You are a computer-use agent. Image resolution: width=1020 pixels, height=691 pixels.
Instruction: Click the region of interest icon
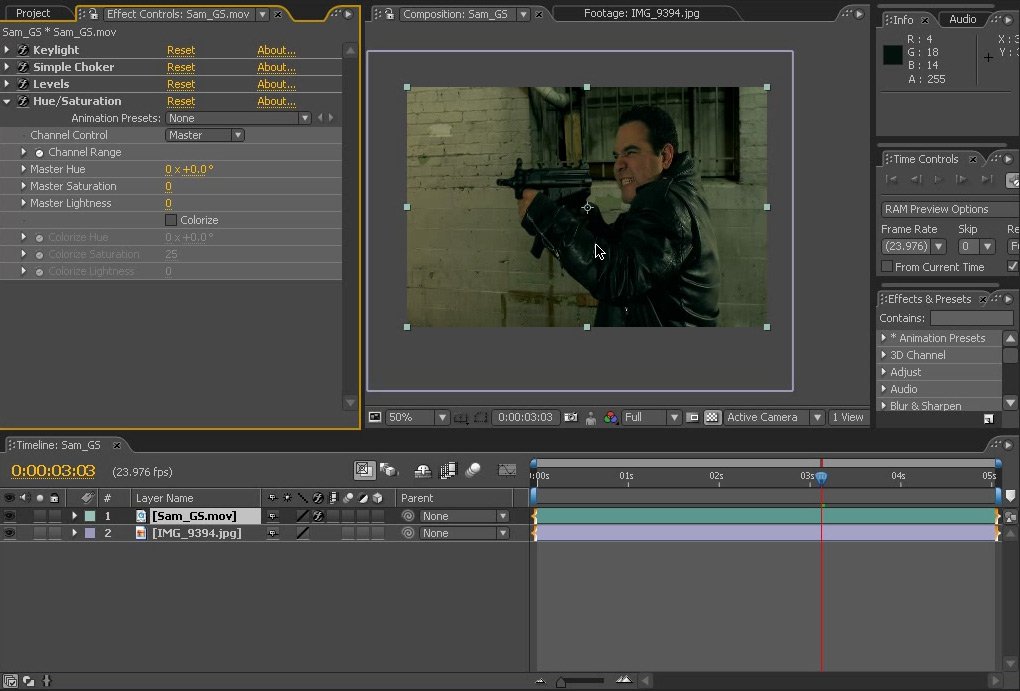[692, 417]
